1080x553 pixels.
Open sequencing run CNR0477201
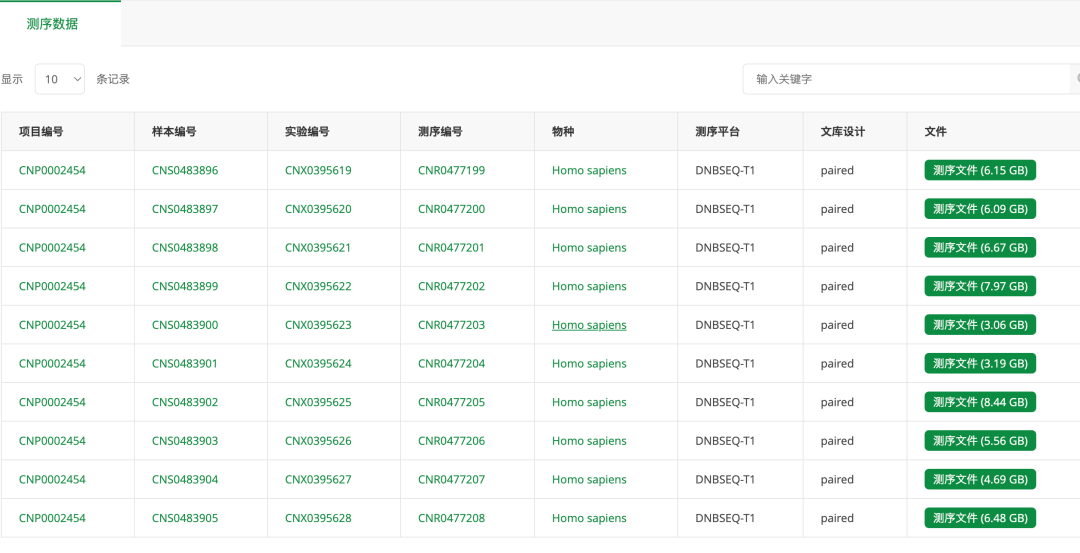[451, 247]
